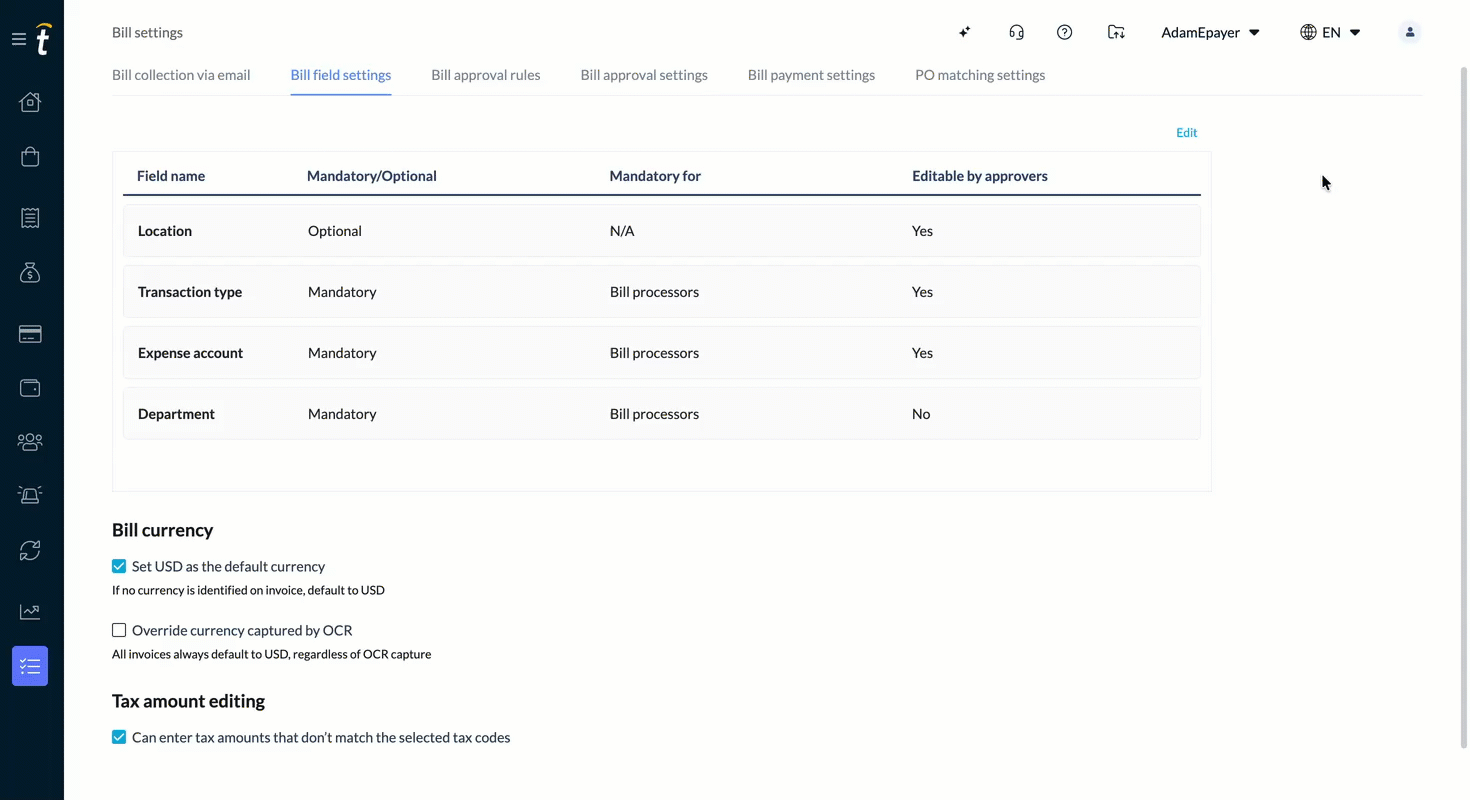Click Mandatory in the Department row

point(342,414)
